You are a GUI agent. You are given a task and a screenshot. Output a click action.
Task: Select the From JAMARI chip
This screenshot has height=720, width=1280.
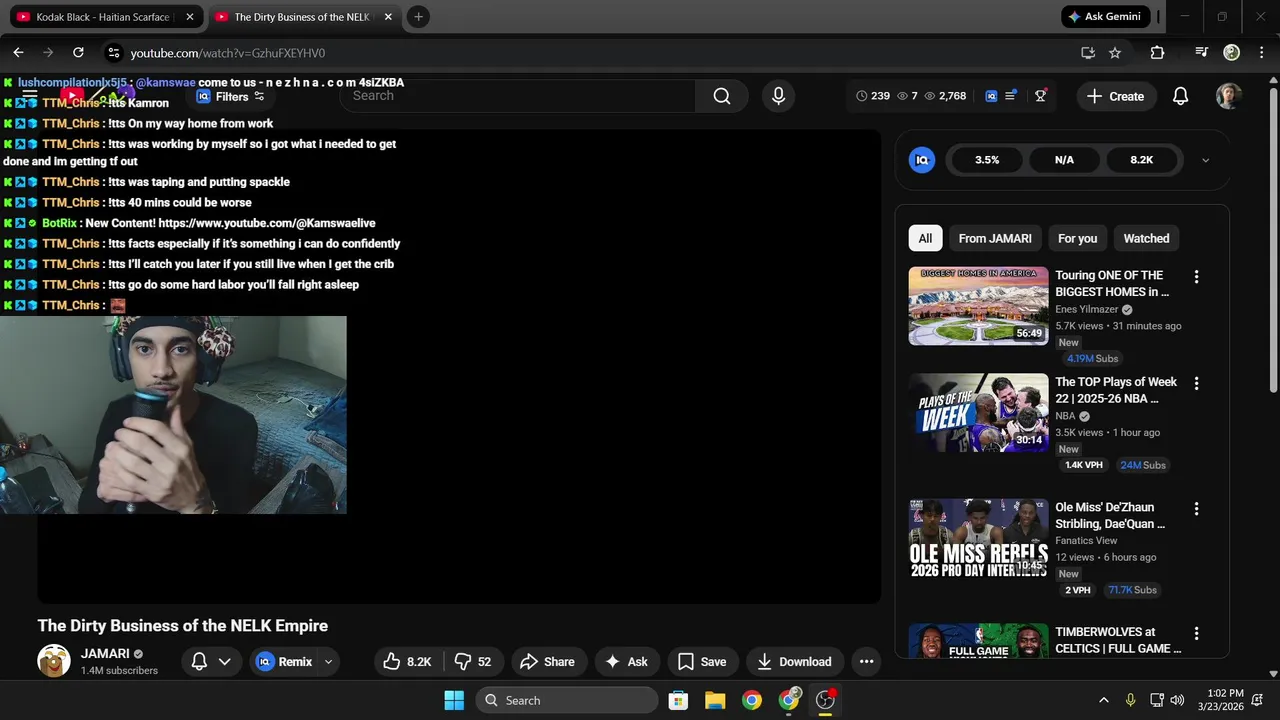[995, 238]
